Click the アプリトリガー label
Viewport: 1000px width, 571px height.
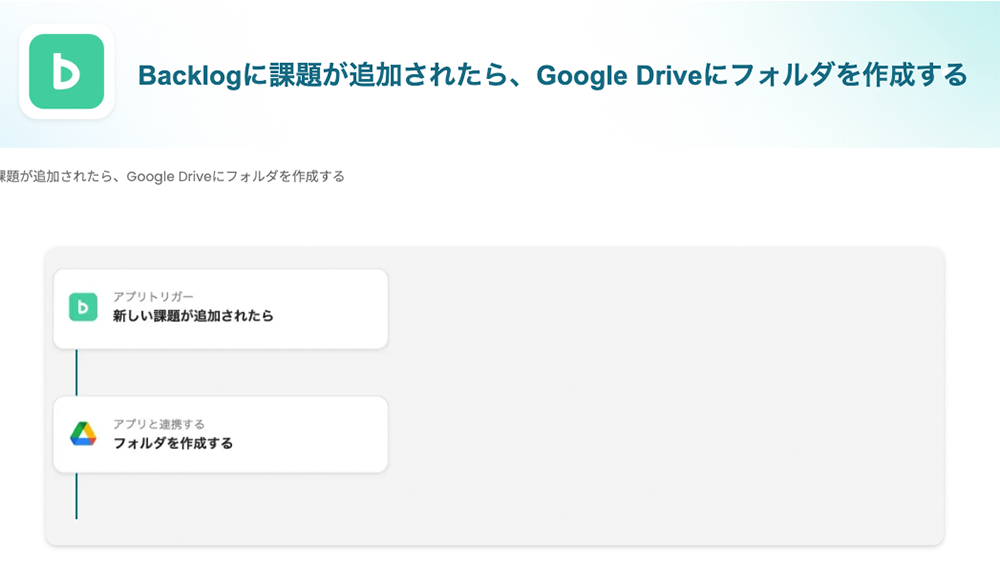click(x=153, y=297)
